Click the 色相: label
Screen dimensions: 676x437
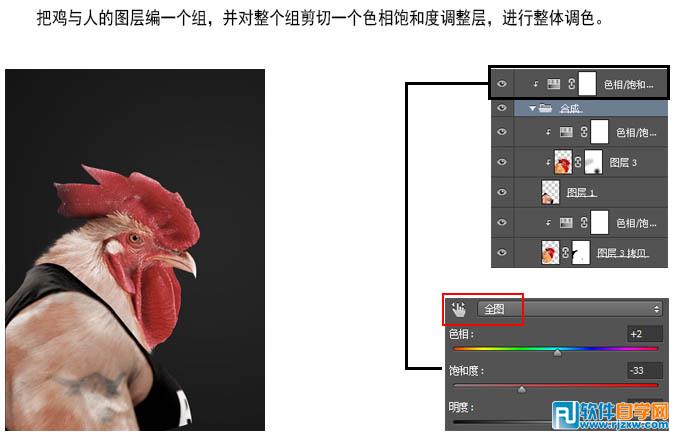point(461,334)
